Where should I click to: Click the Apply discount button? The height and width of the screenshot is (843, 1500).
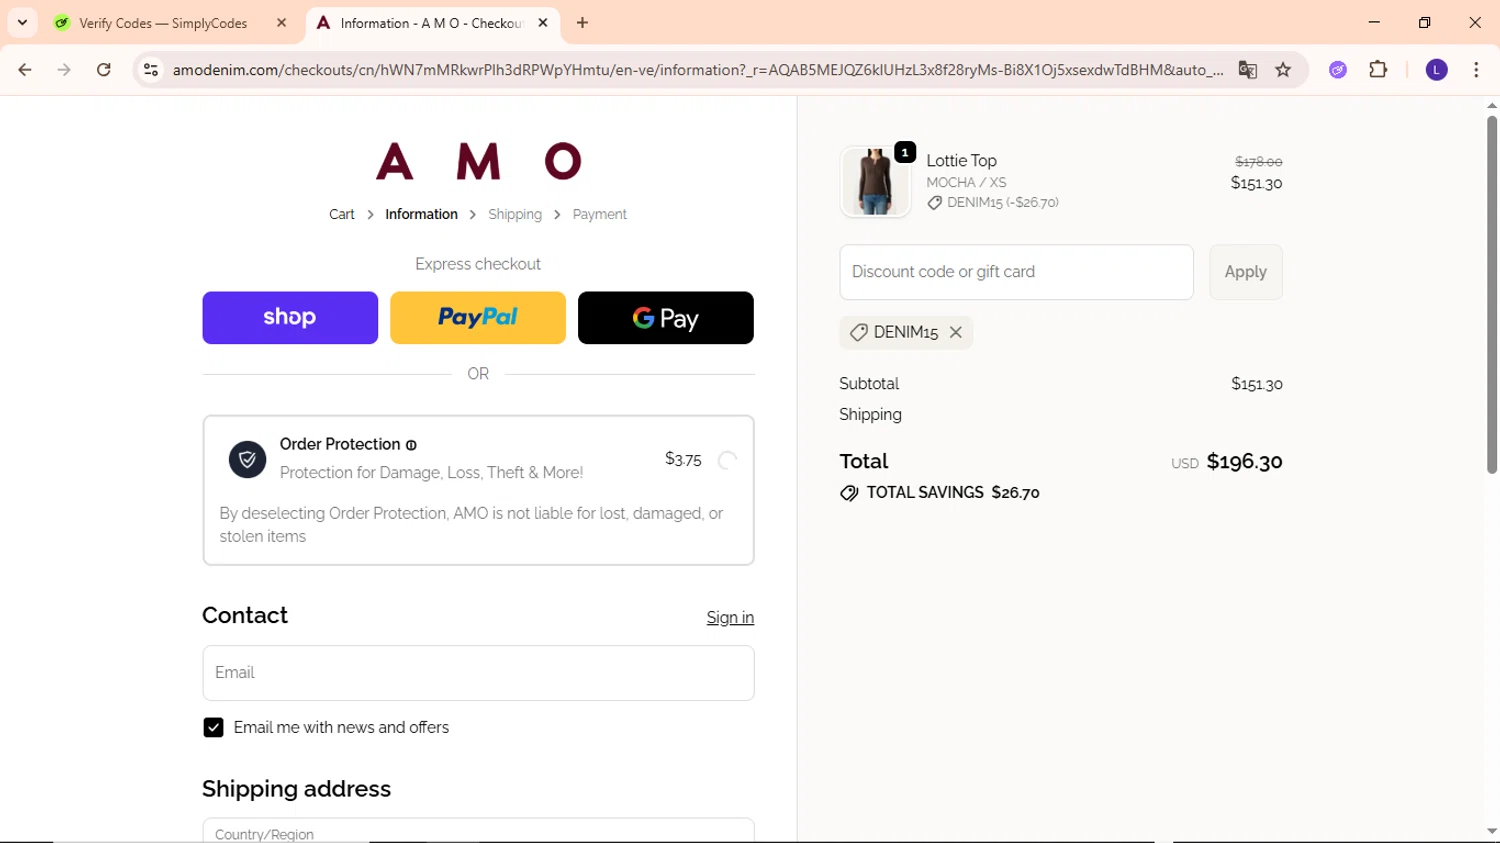(1245, 272)
